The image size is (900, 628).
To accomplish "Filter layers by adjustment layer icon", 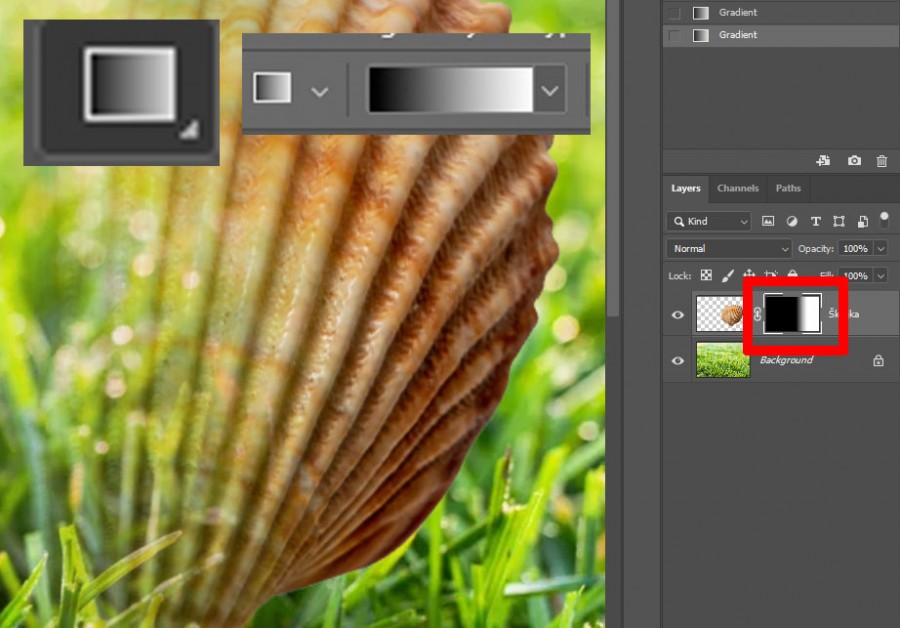I will point(792,221).
